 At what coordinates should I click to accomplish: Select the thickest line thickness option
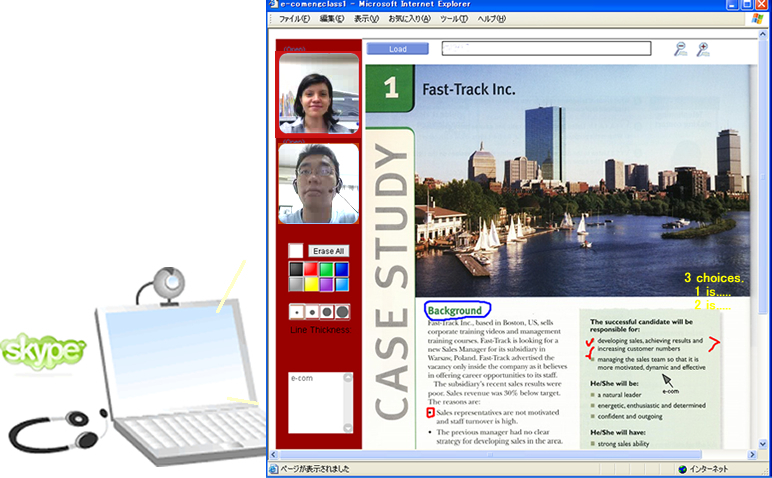(342, 312)
